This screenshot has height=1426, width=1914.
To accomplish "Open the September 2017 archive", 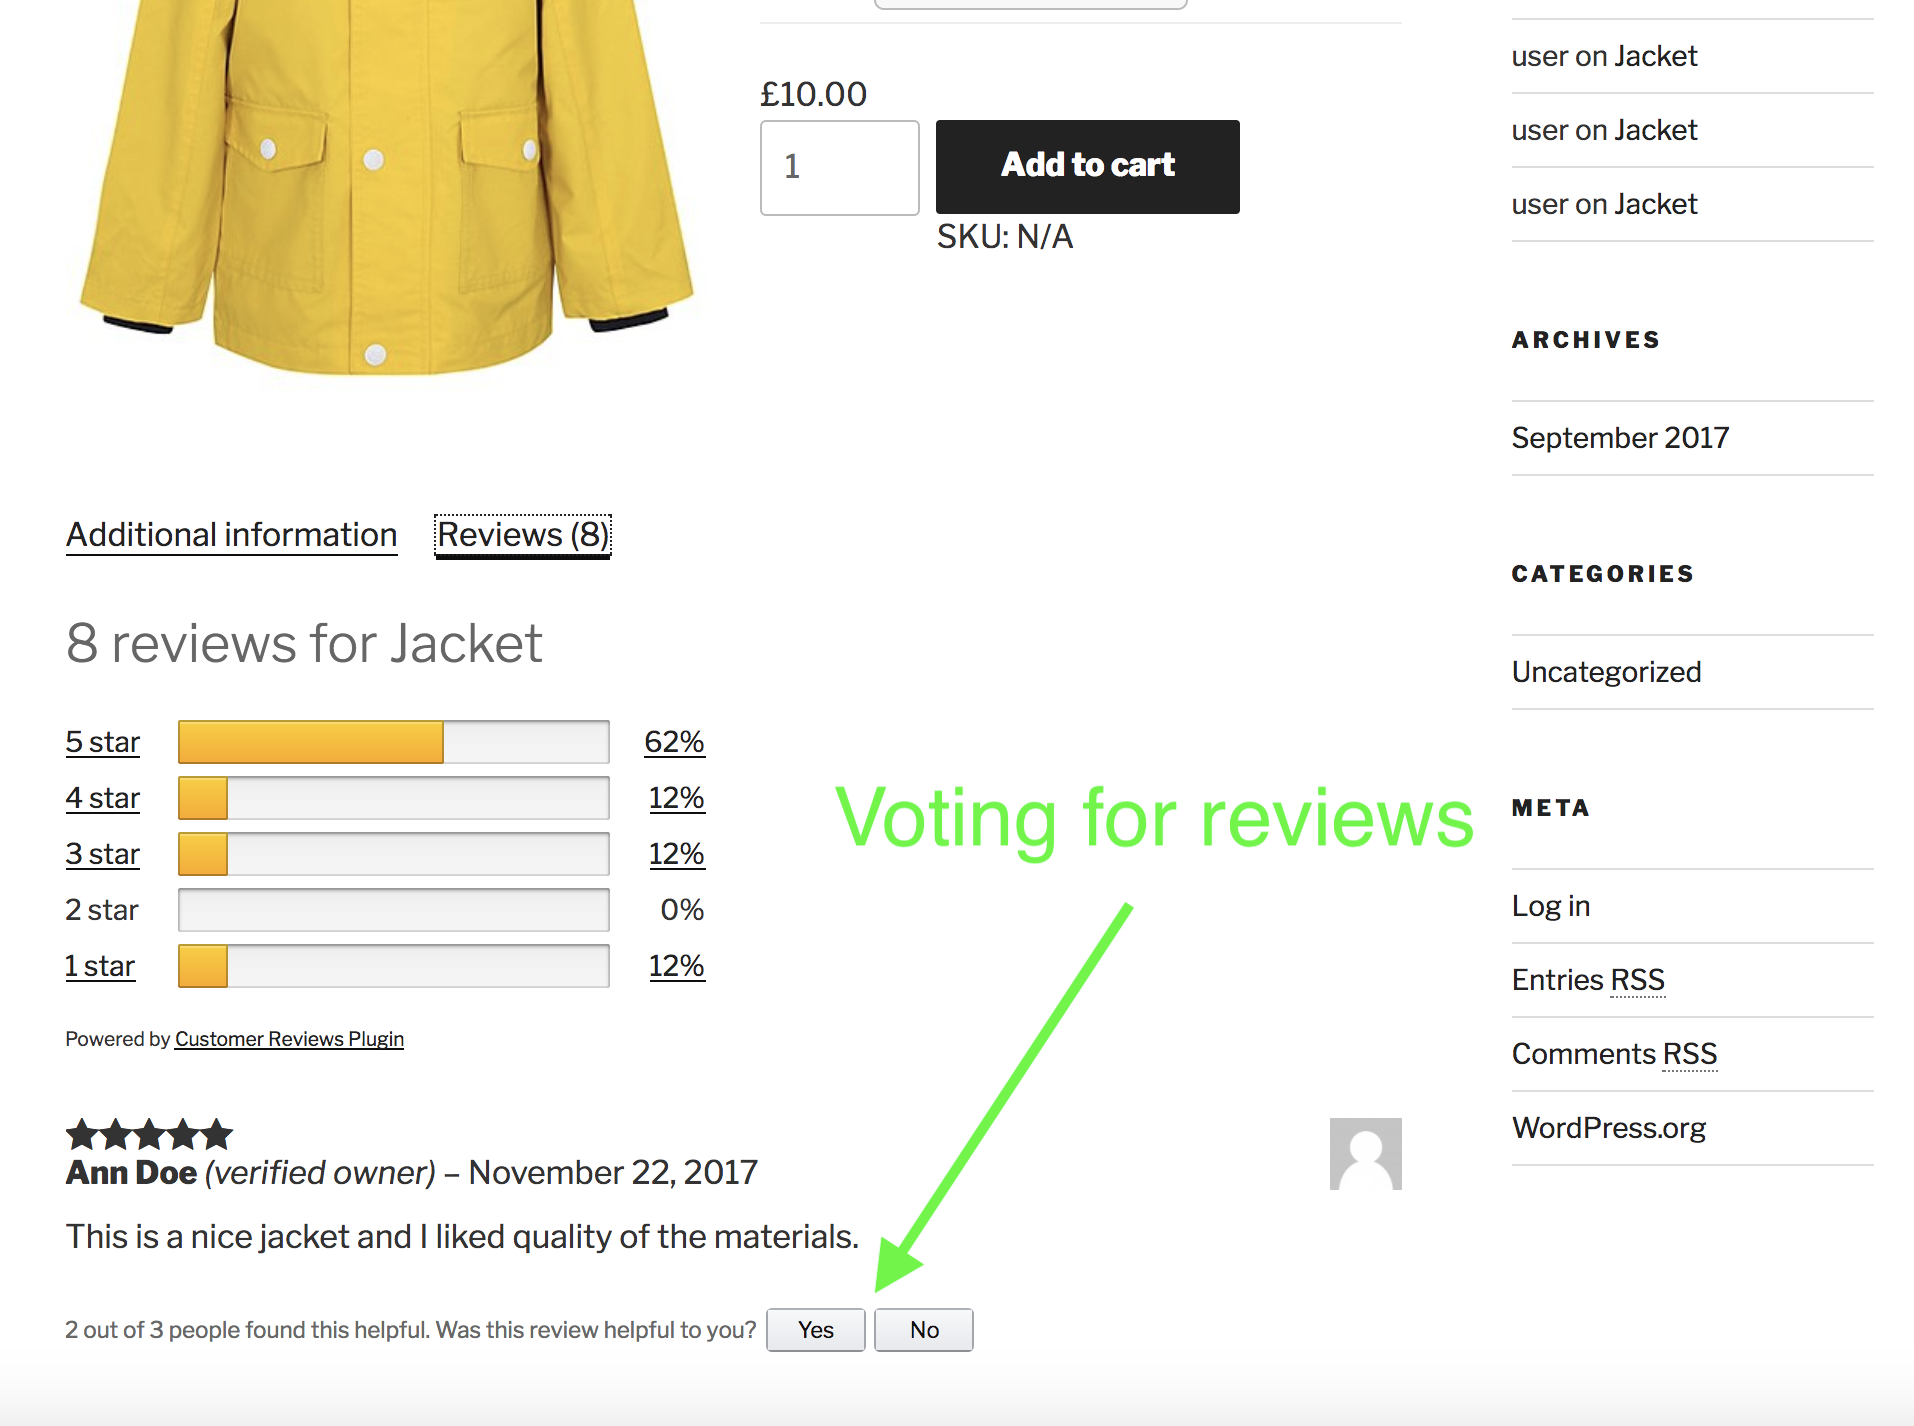I will 1620,438.
